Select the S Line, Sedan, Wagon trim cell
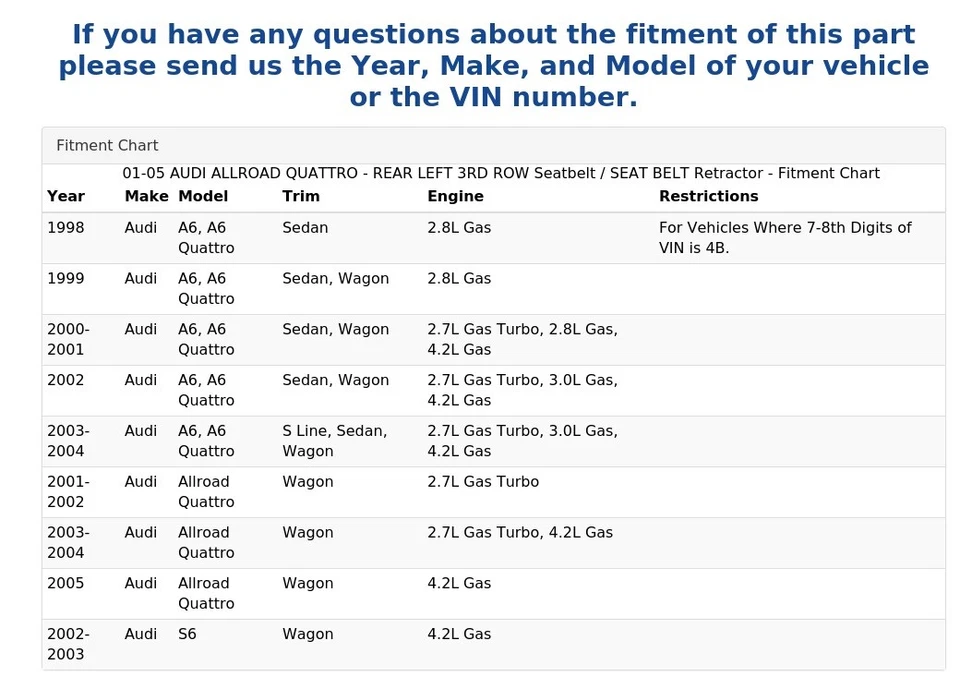The height and width of the screenshot is (689, 960). point(334,441)
